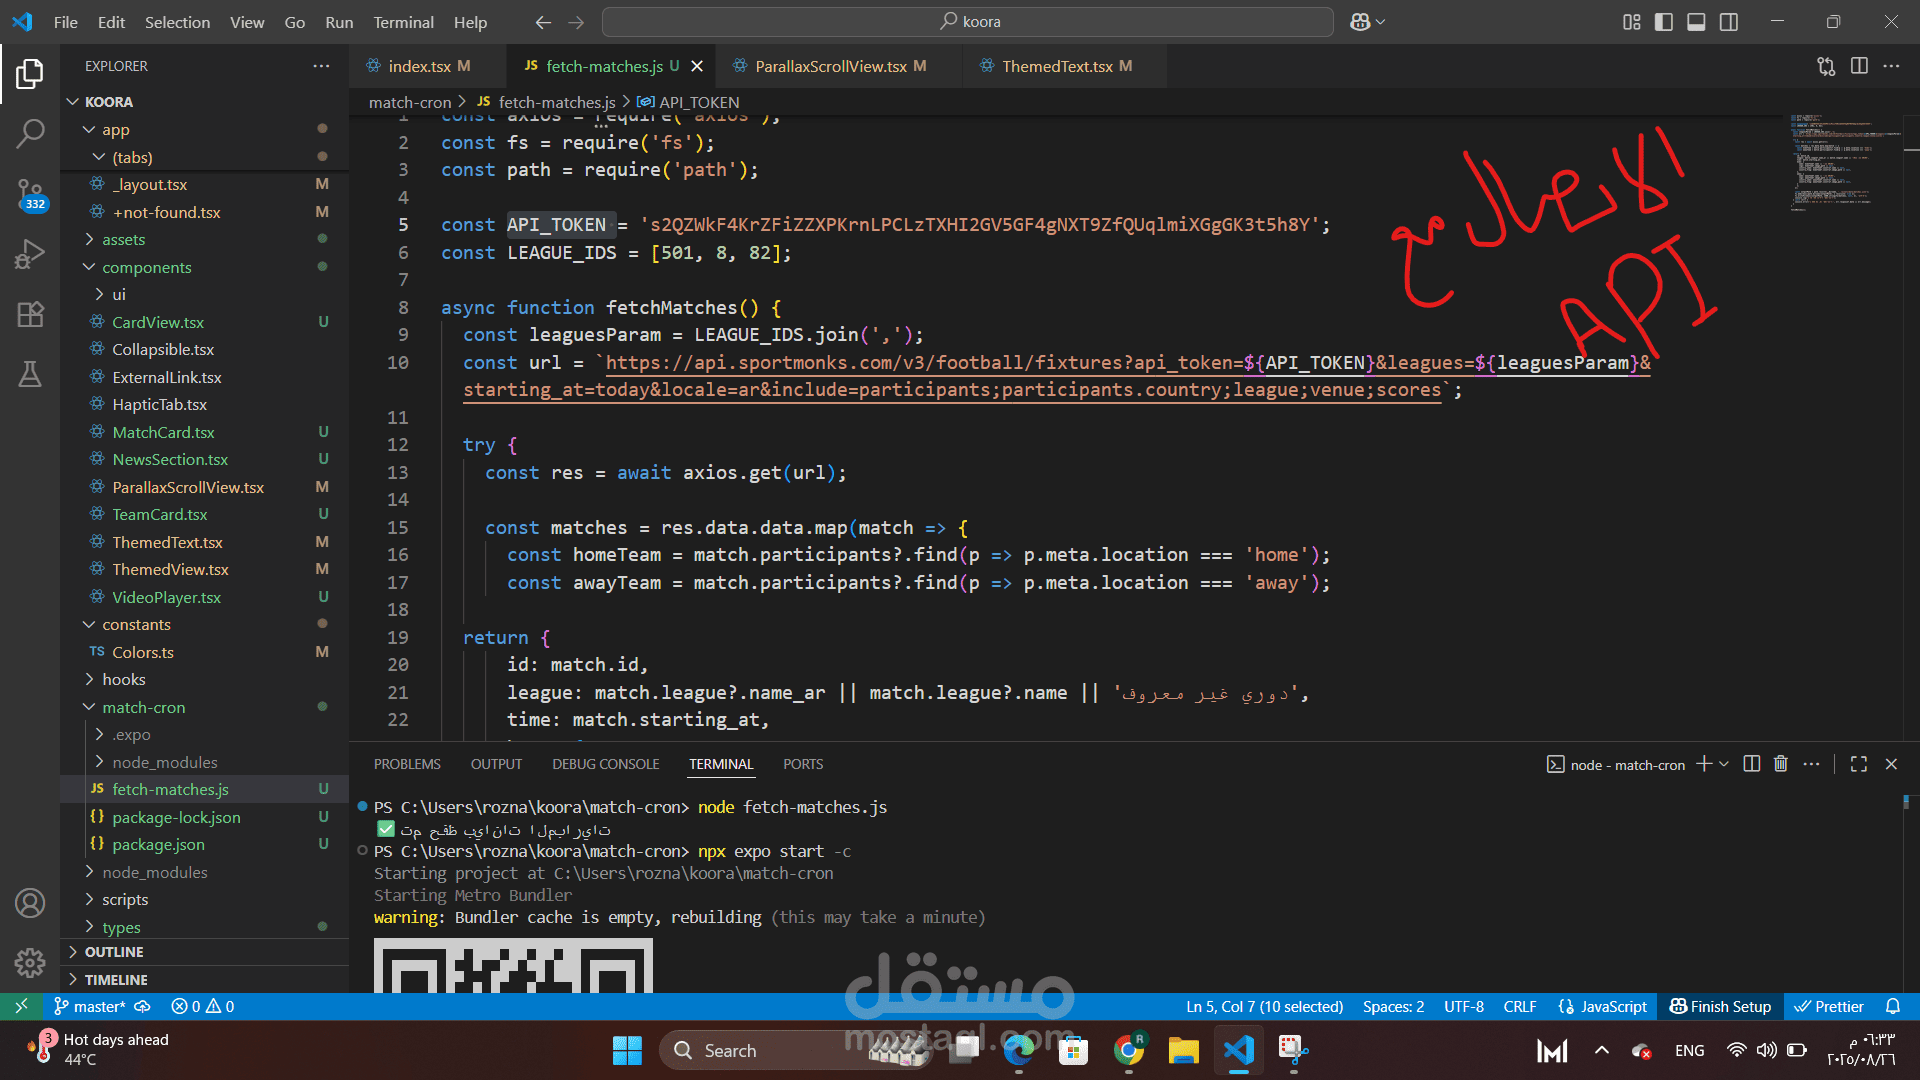Open Source Control view with 332 changes

(x=30, y=194)
